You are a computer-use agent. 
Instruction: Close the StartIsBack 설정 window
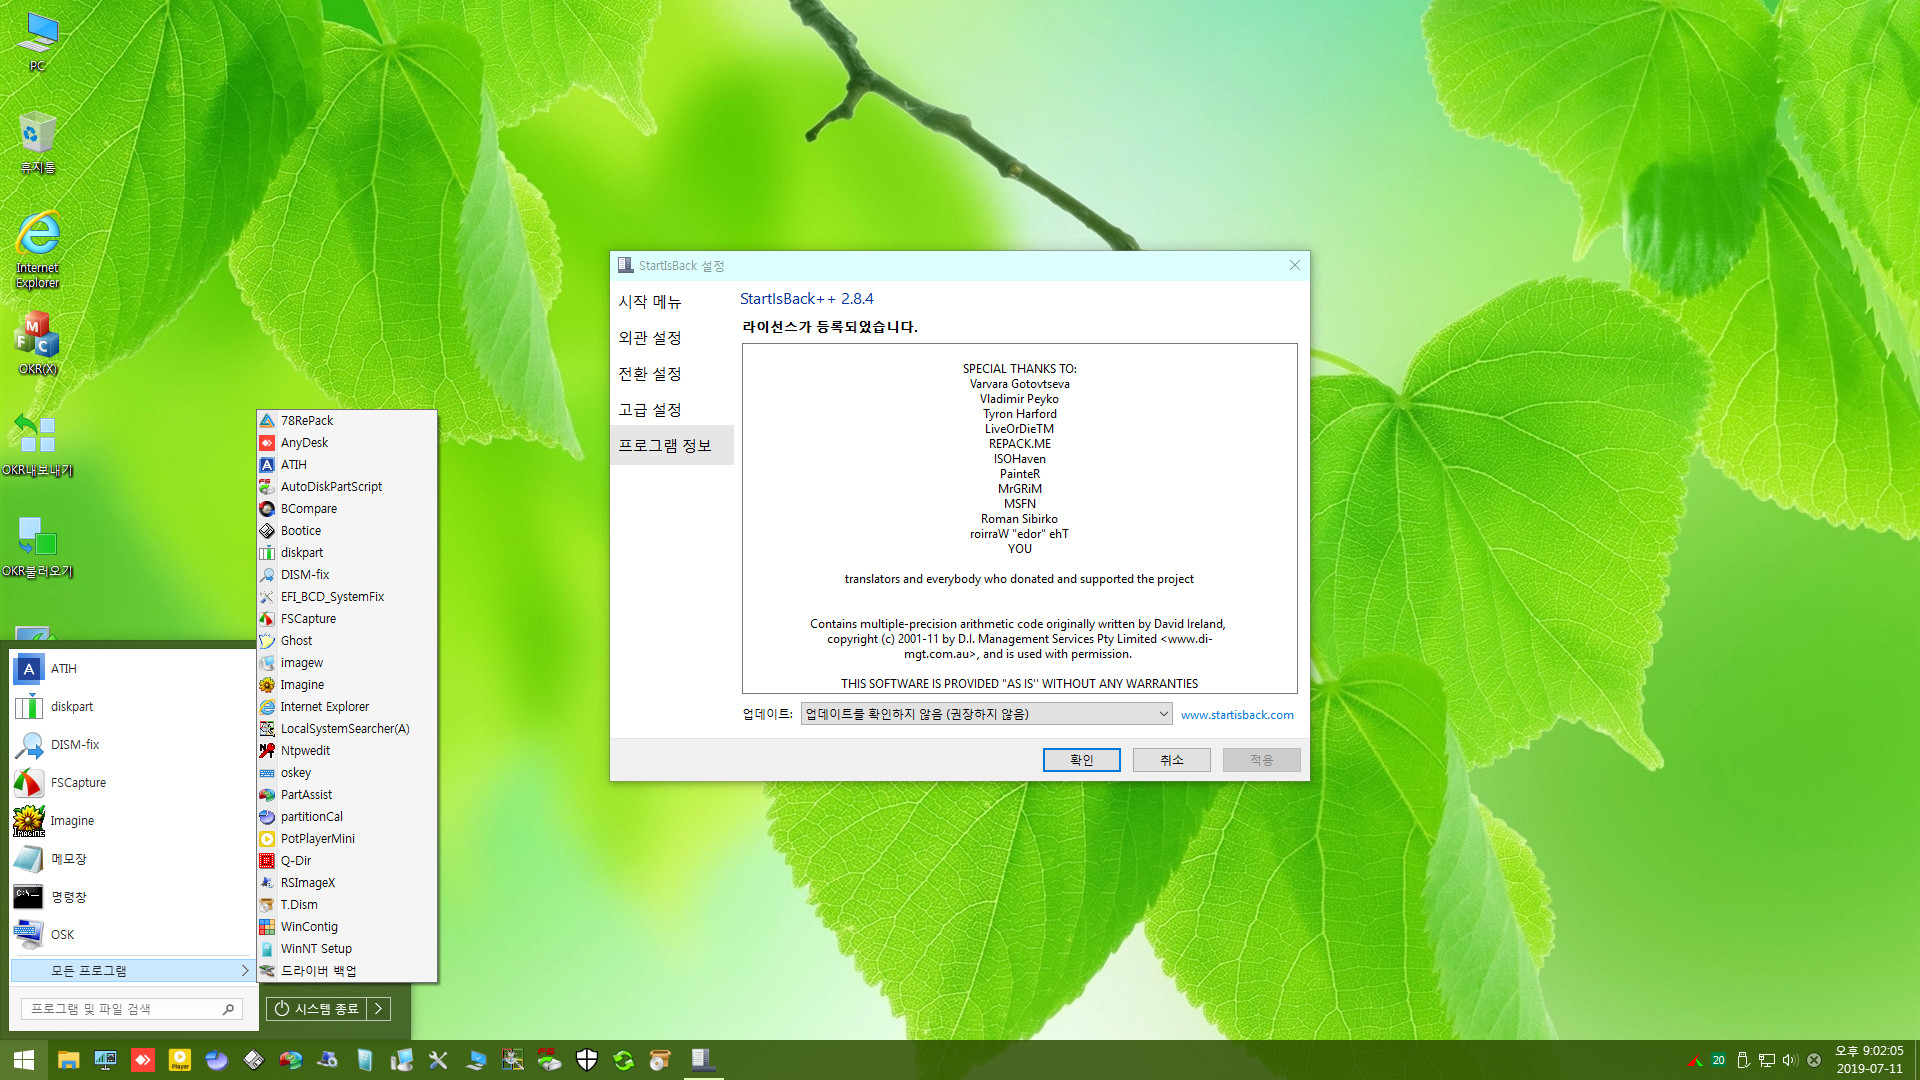pos(1295,265)
